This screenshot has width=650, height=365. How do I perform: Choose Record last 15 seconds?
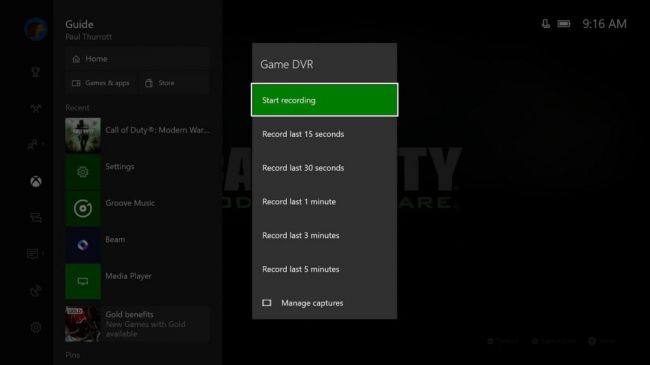324,134
